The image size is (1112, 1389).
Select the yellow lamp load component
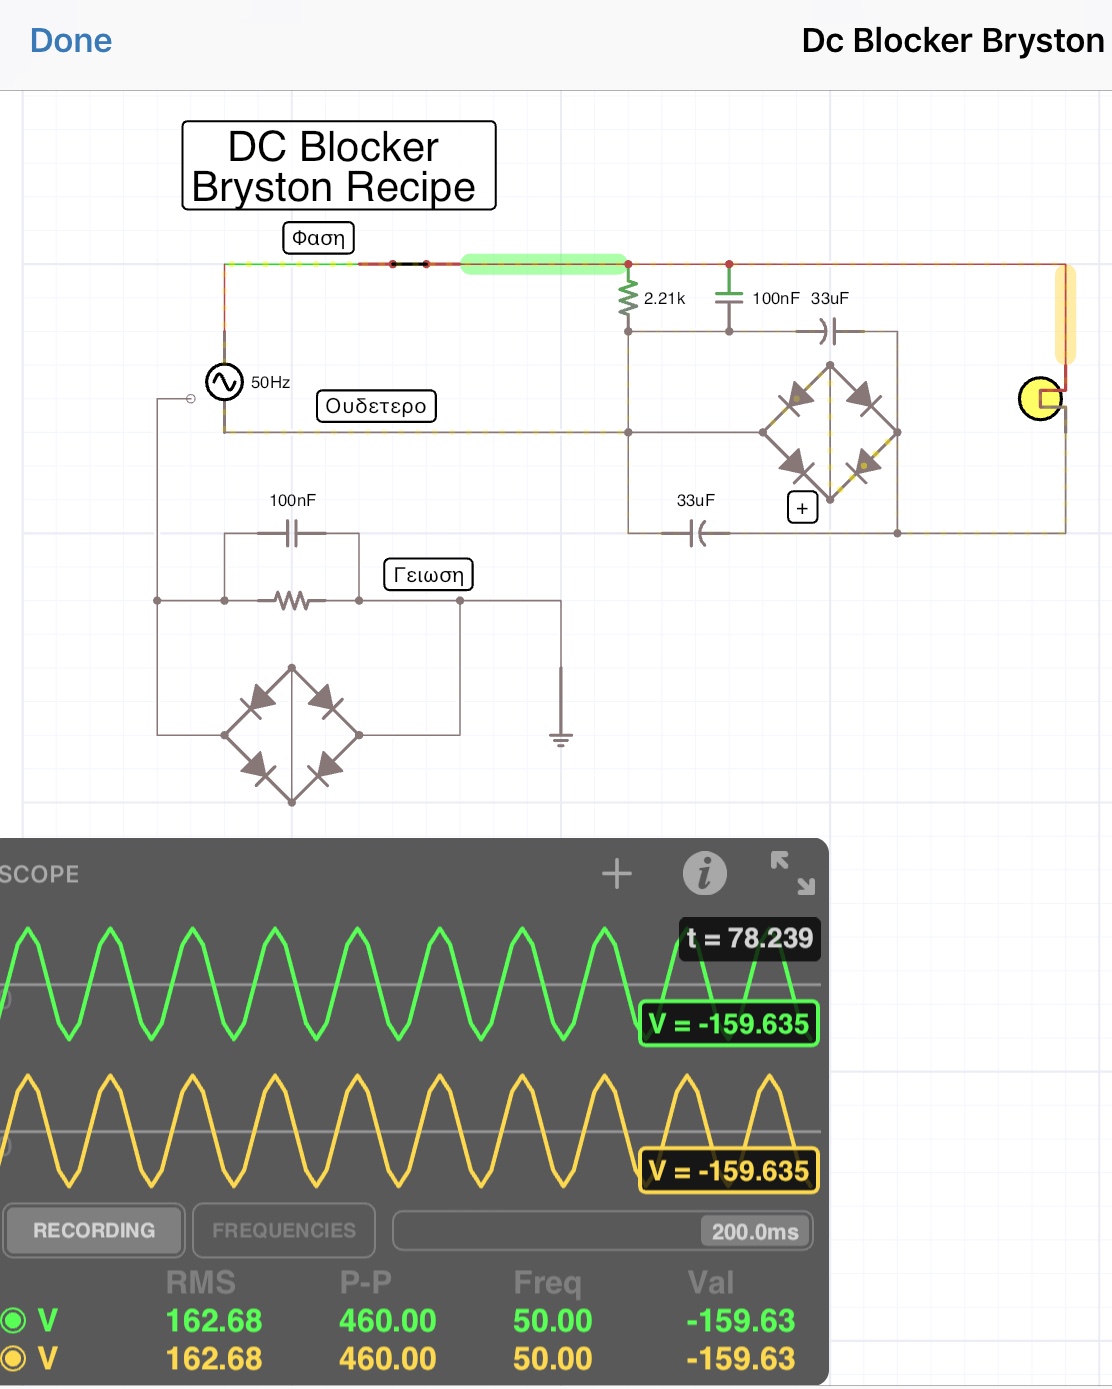coord(1041,399)
